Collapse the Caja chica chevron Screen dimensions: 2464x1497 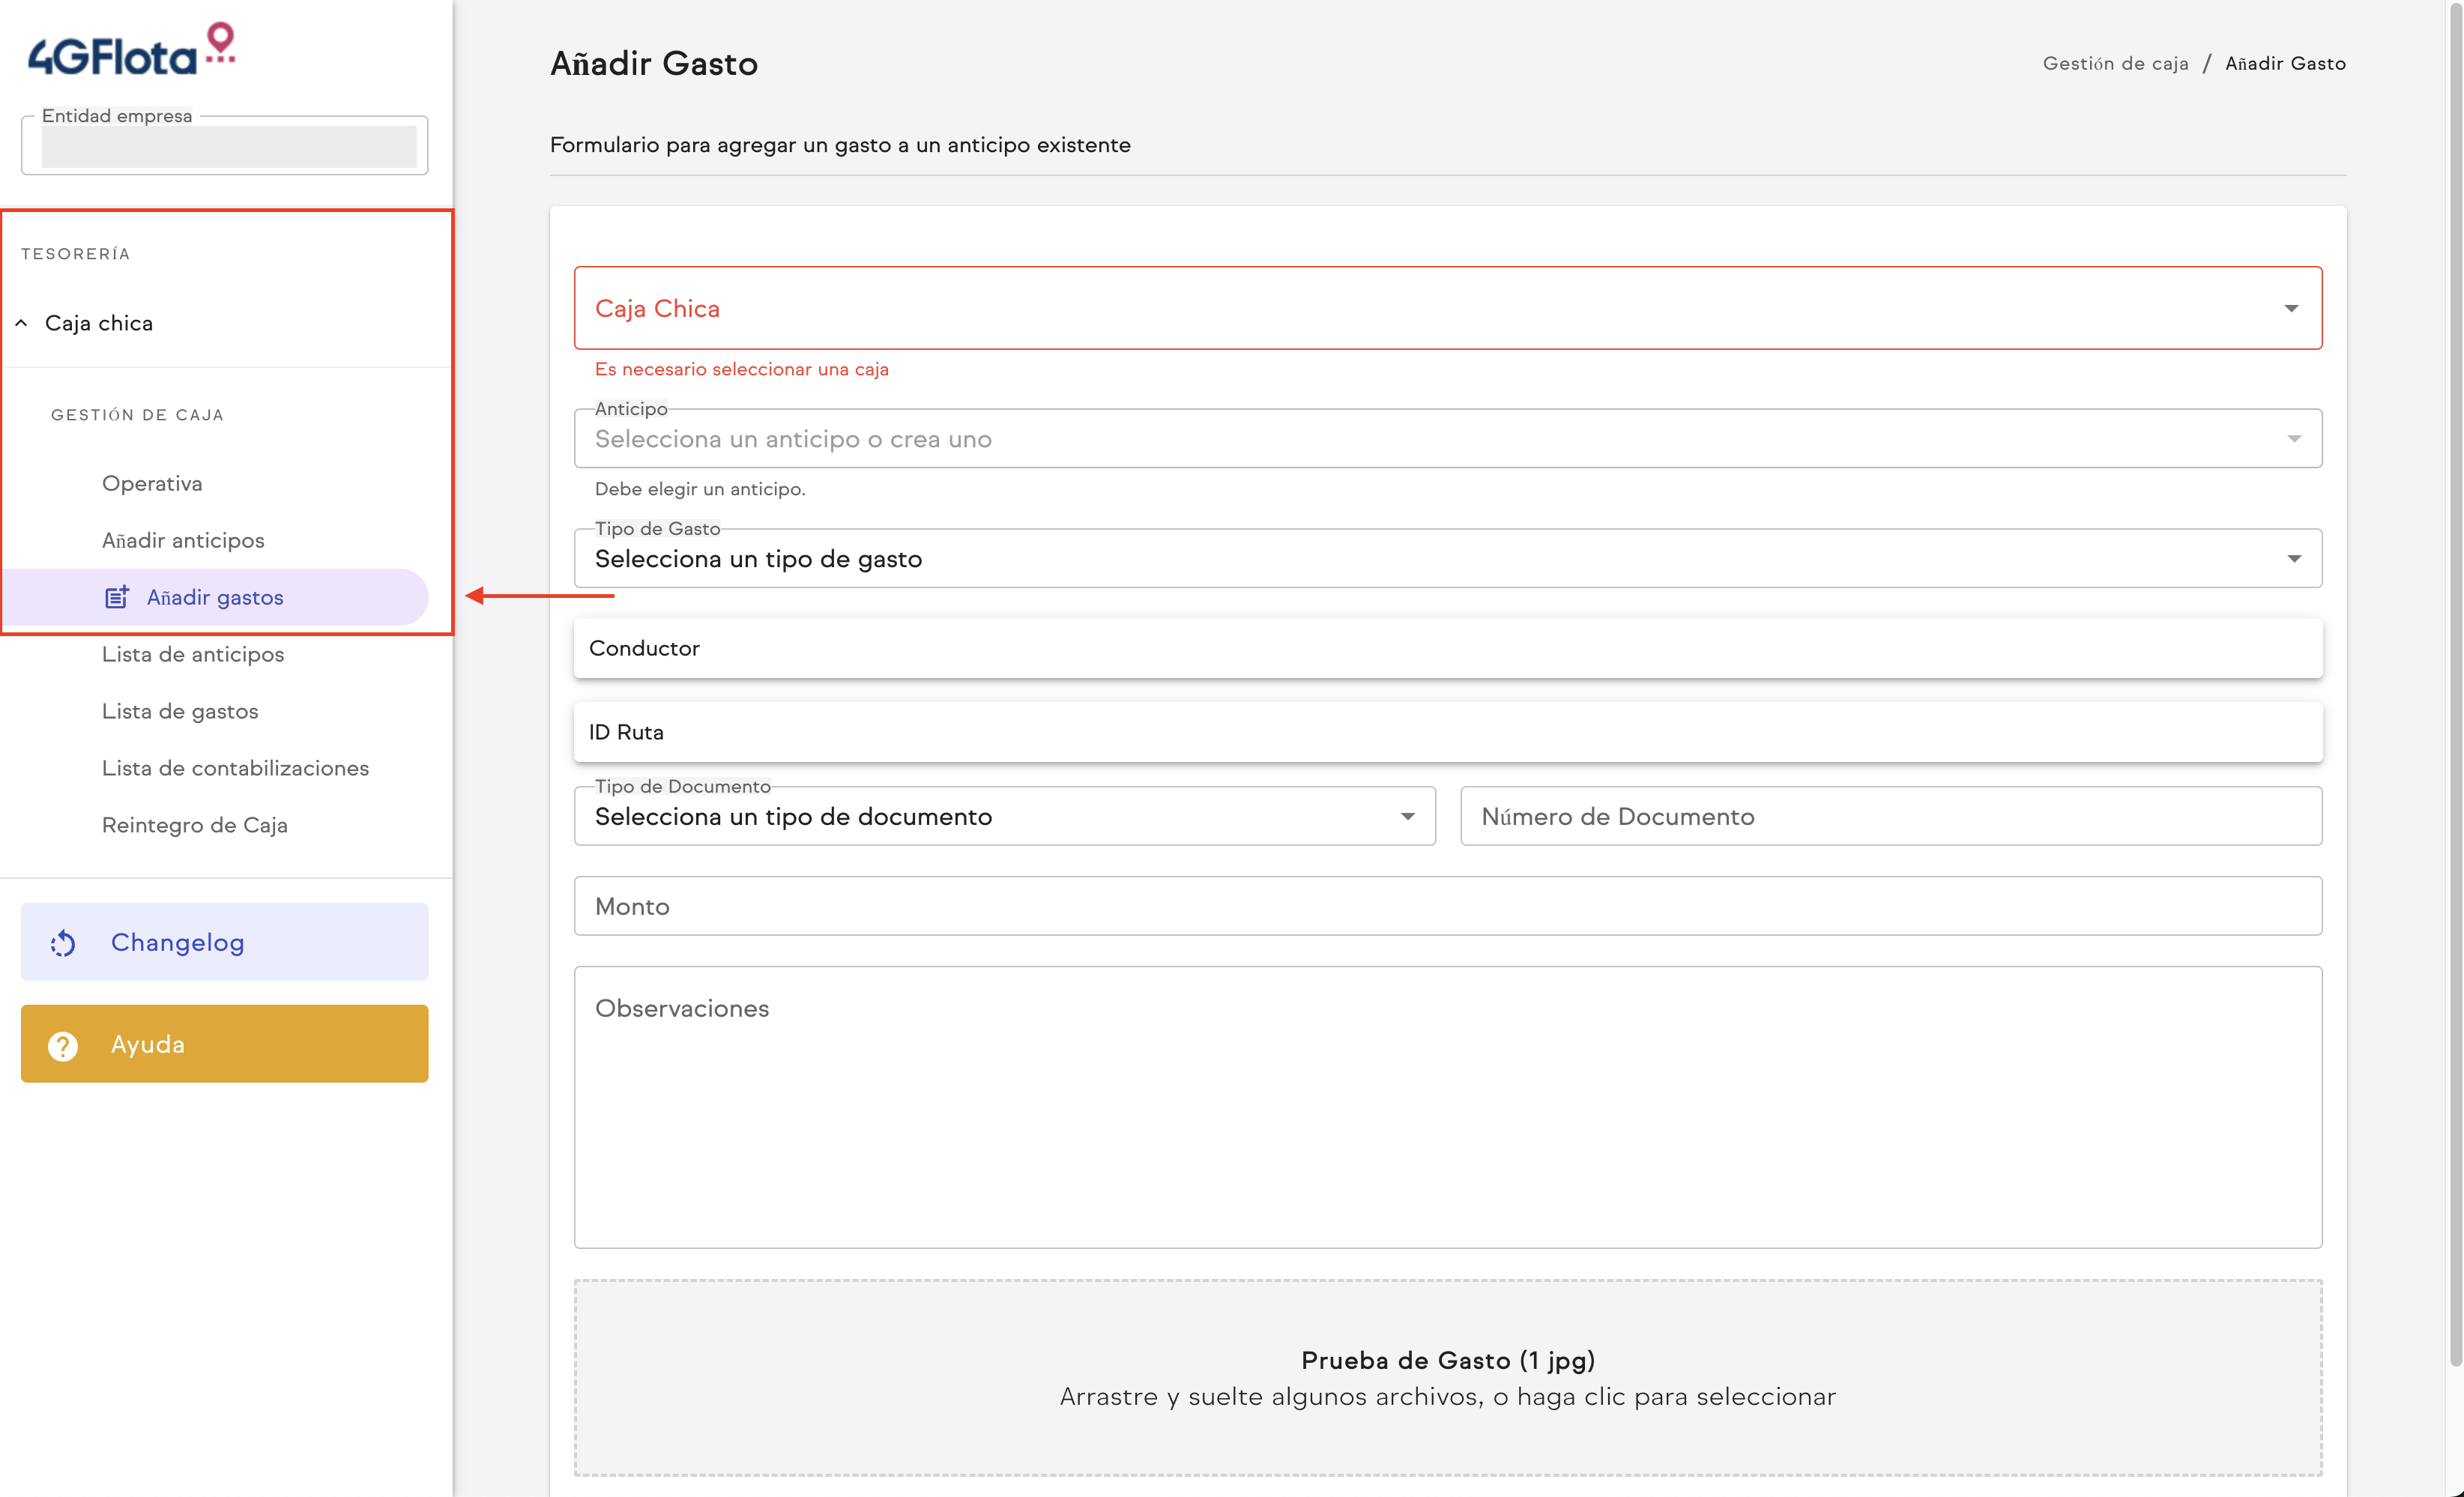click(21, 323)
